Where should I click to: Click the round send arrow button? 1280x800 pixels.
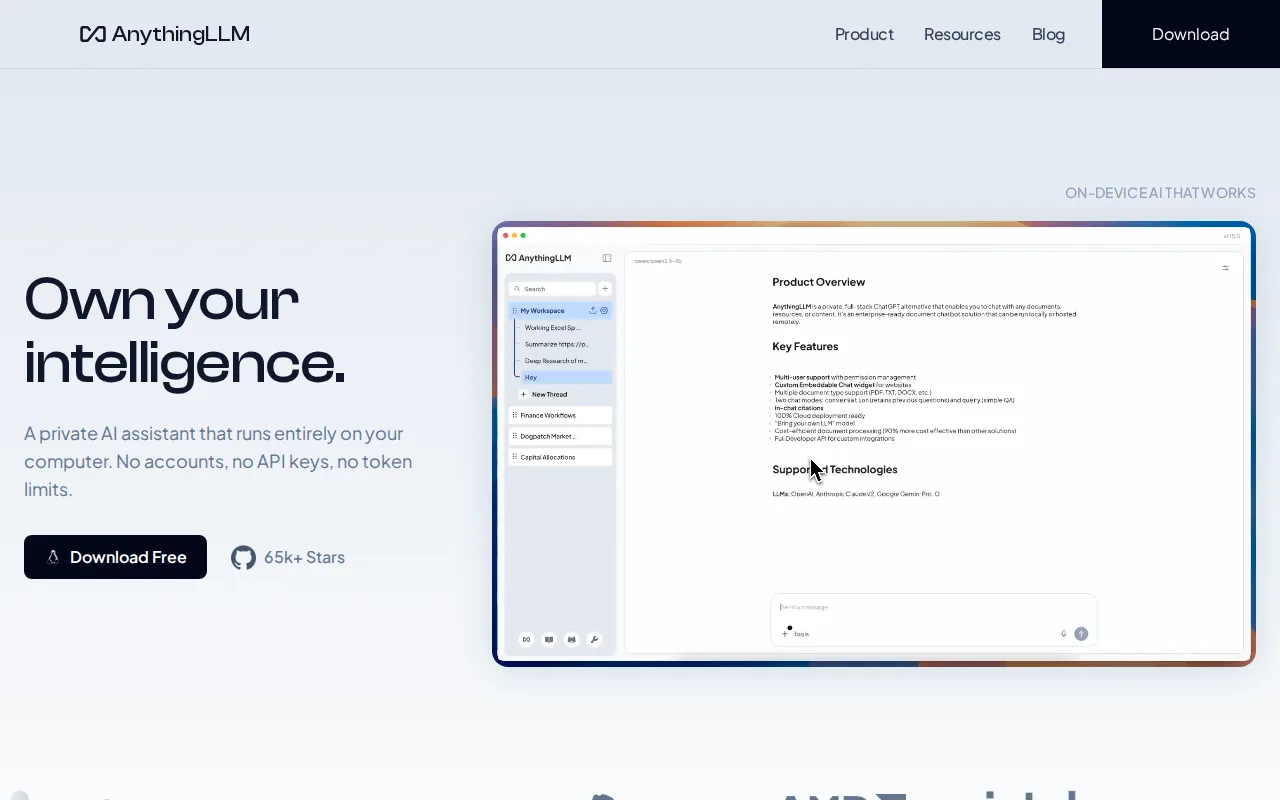click(1081, 634)
